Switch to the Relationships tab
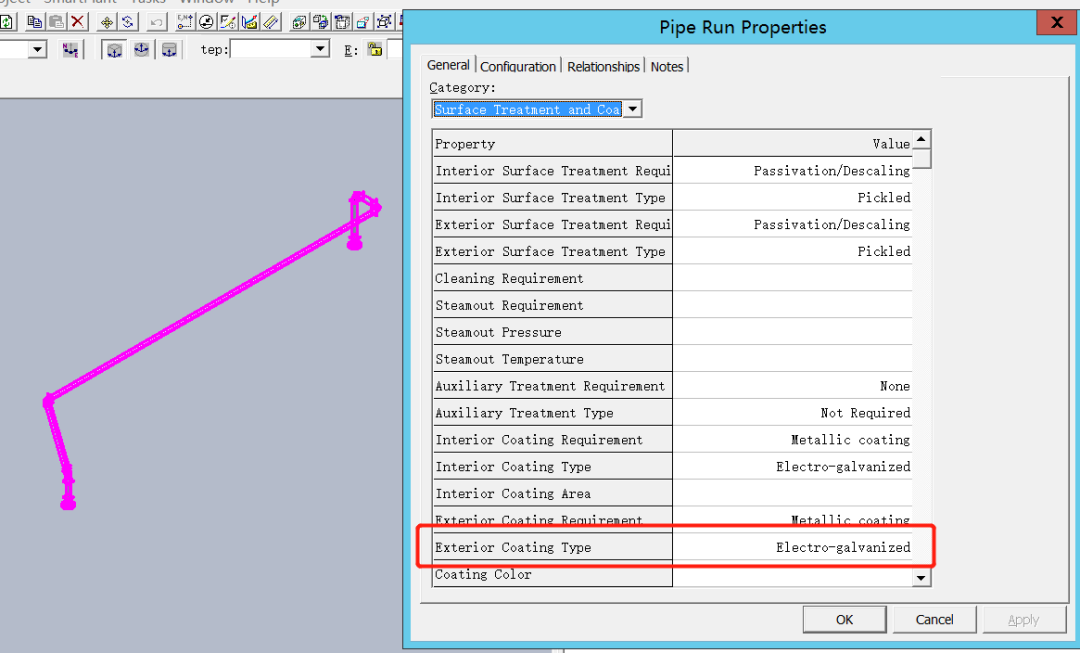1080x653 pixels. pos(603,67)
